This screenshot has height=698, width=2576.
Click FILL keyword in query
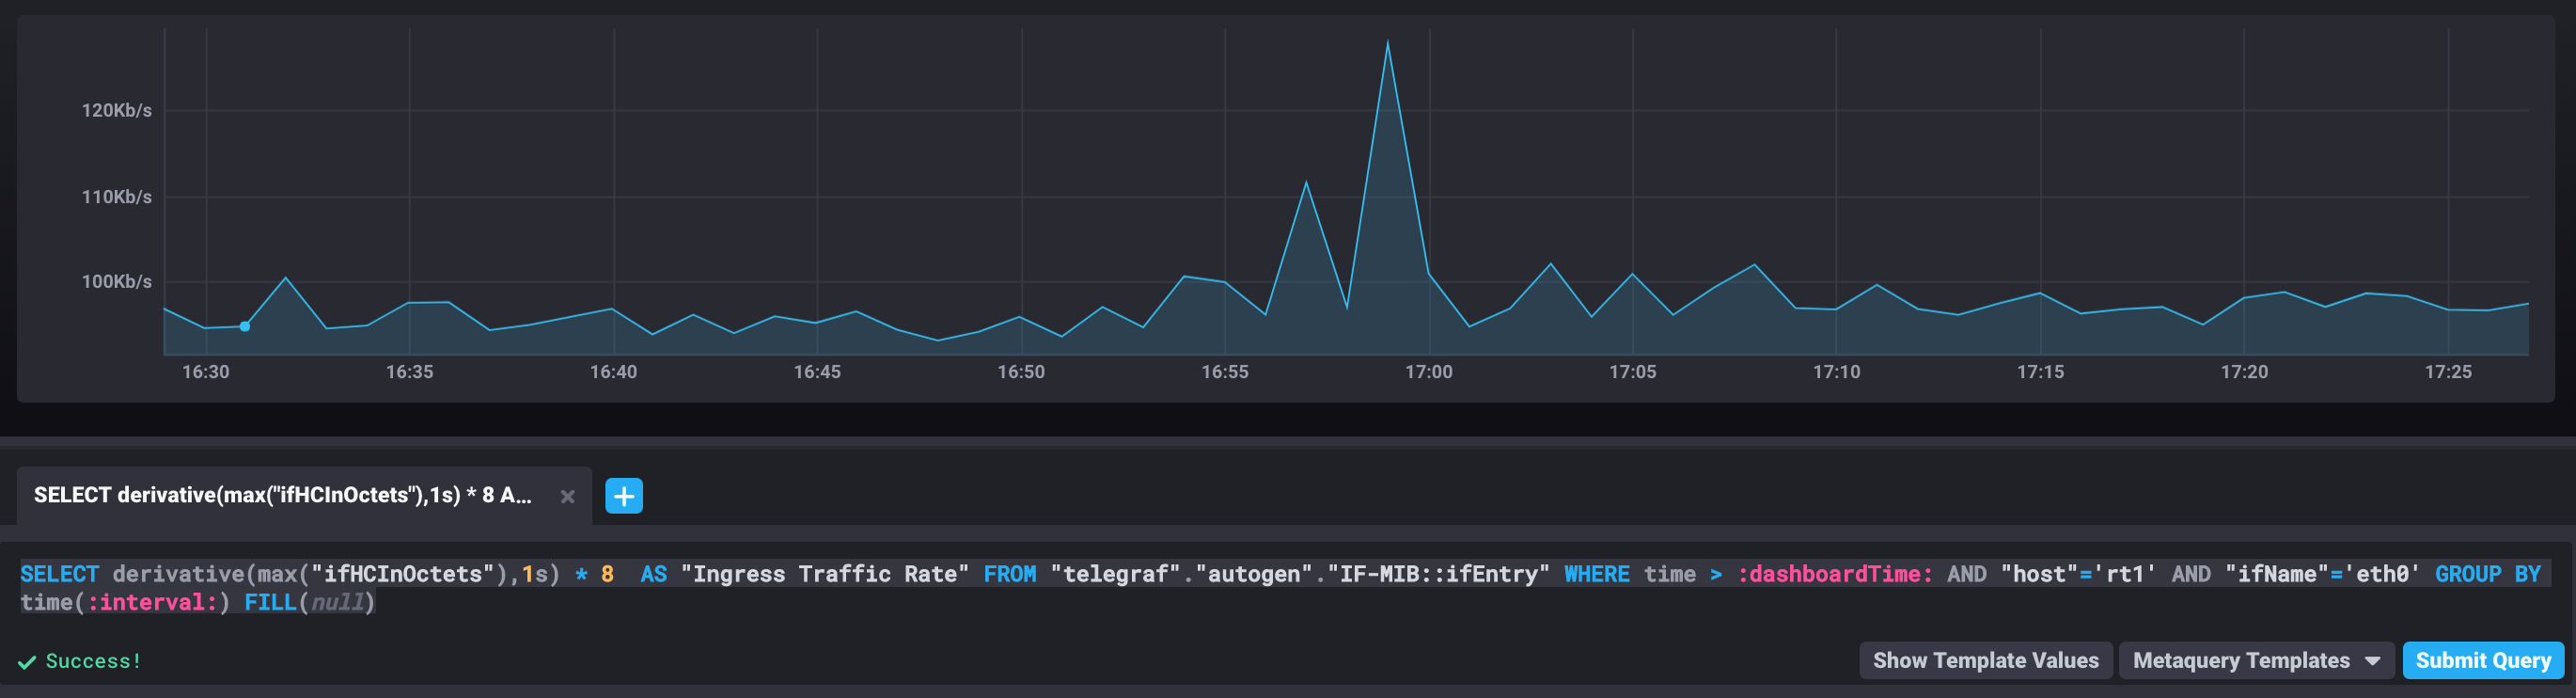(x=270, y=602)
